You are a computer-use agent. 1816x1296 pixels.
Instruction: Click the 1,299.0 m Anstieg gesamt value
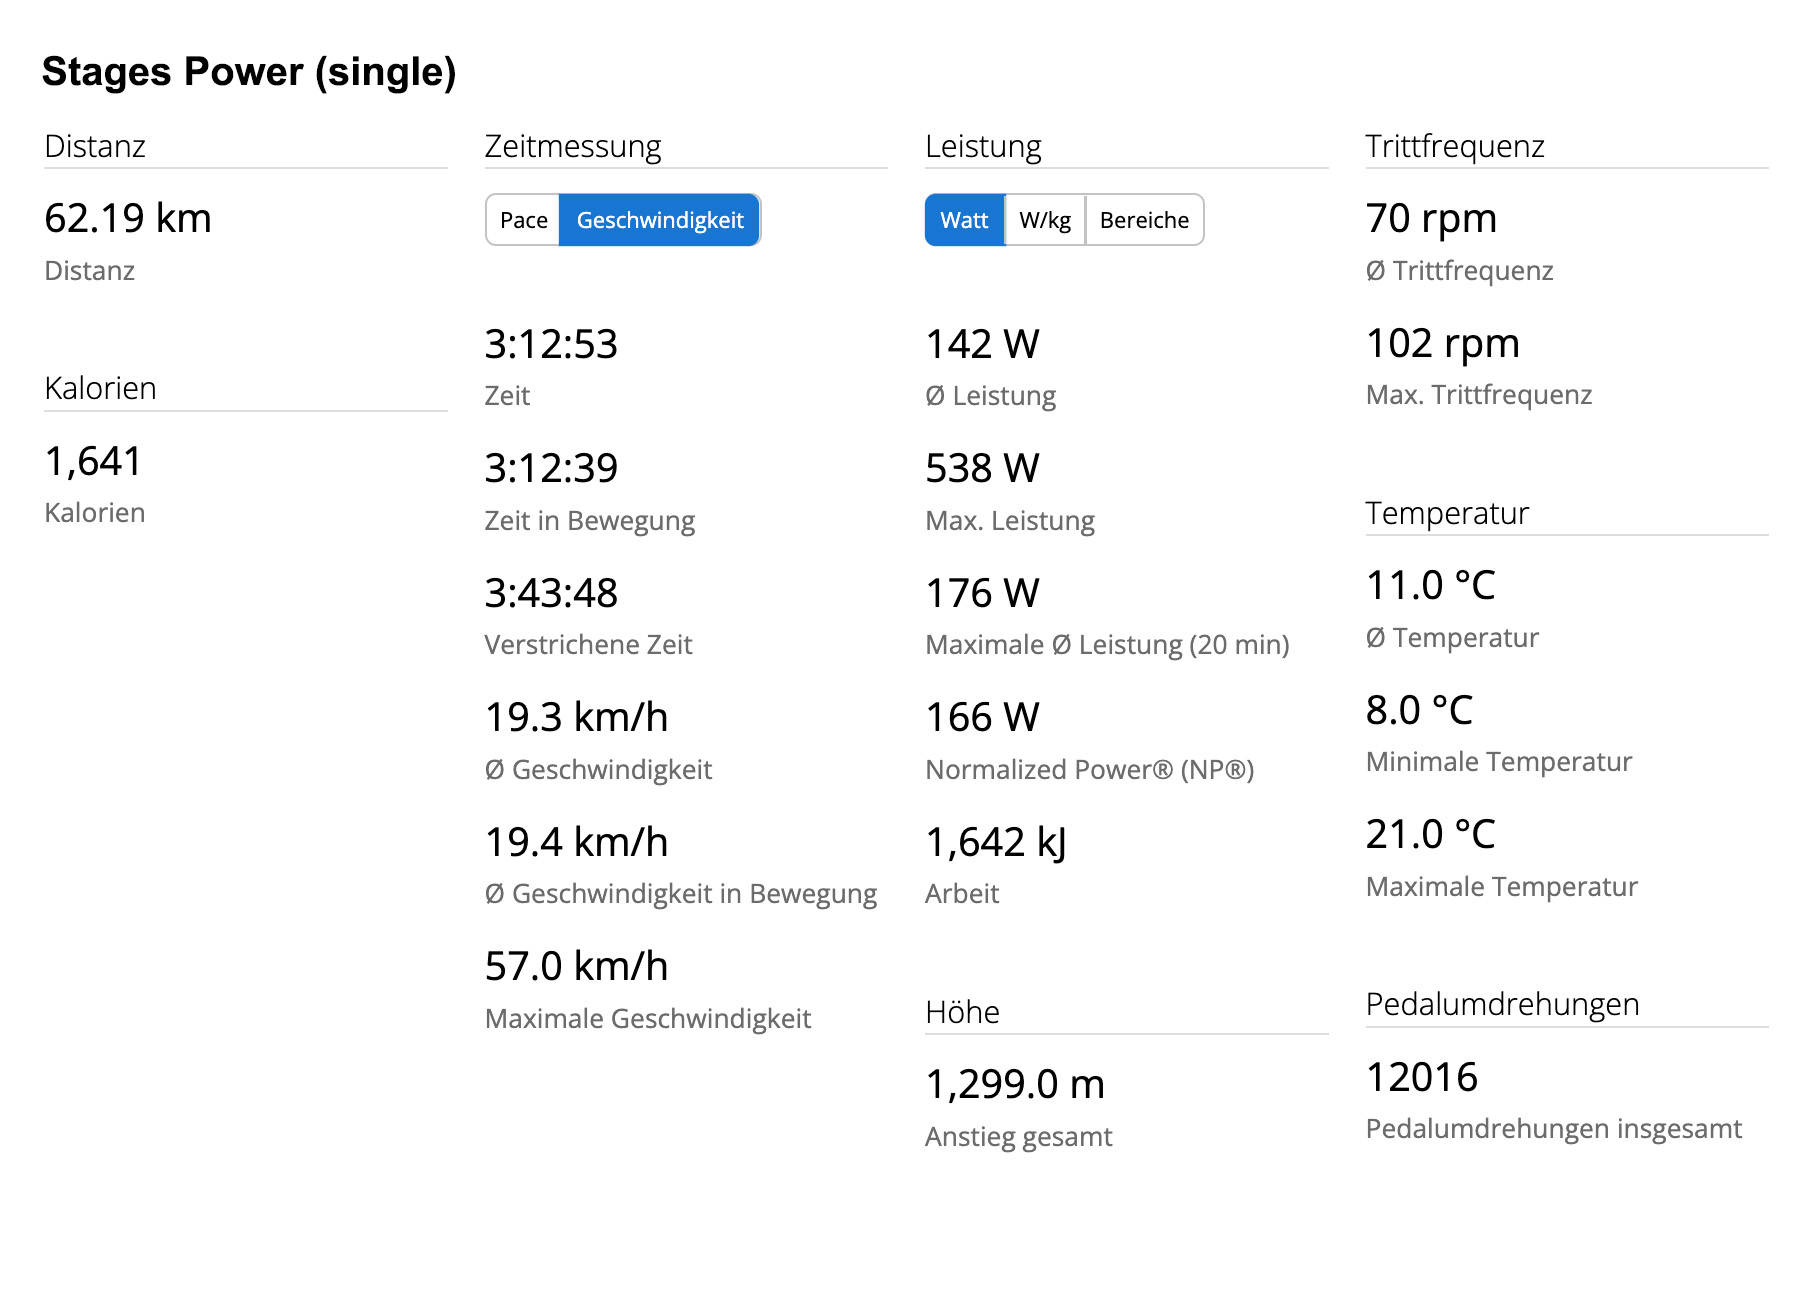[1015, 1084]
